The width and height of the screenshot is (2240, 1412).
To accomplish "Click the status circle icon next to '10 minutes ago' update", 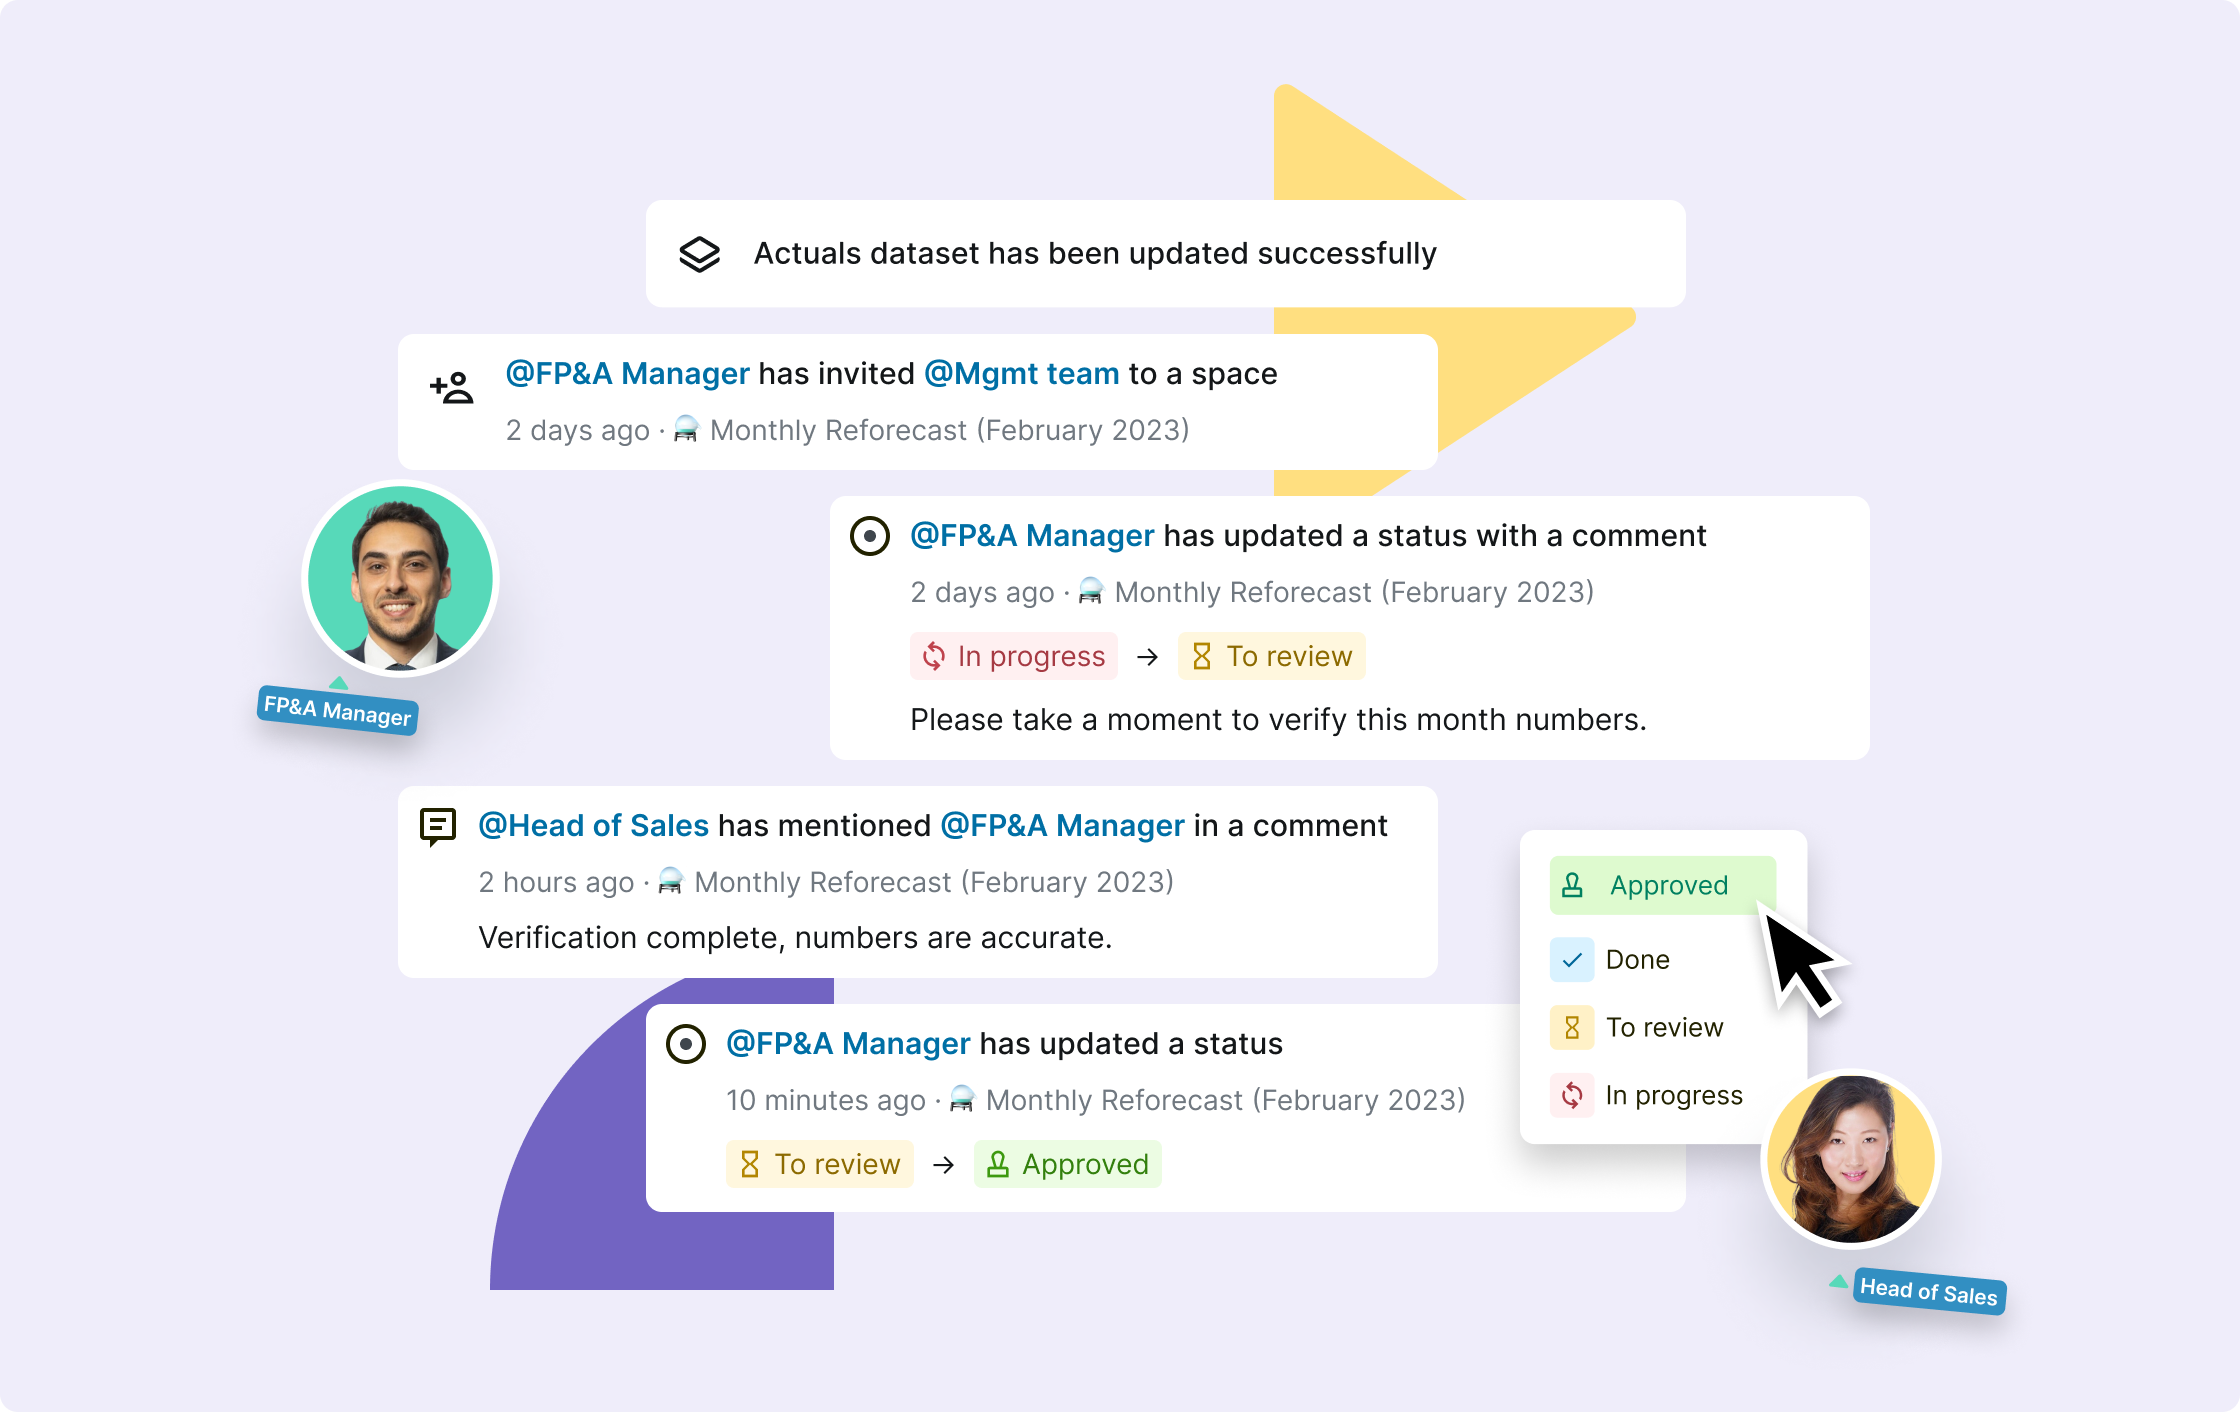I will coord(686,1044).
